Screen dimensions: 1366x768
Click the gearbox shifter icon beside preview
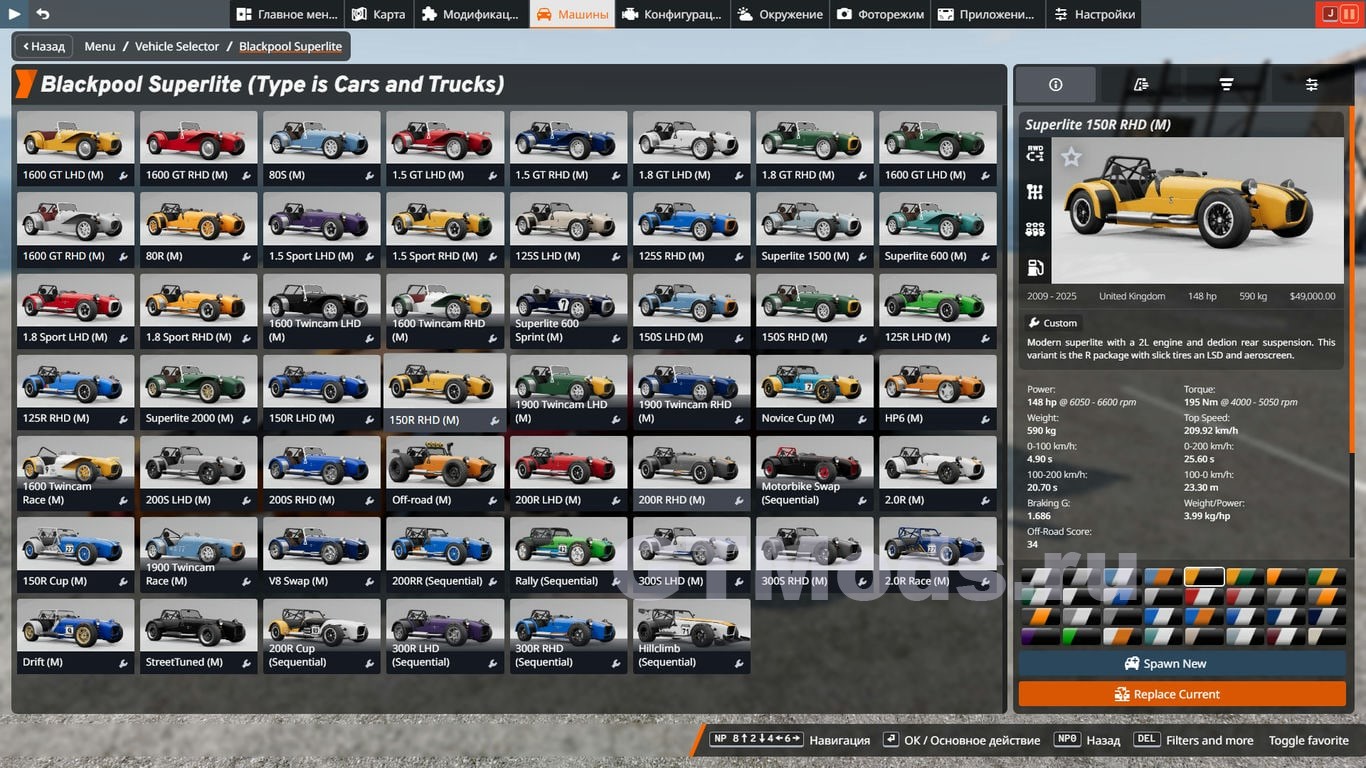[x=1035, y=192]
